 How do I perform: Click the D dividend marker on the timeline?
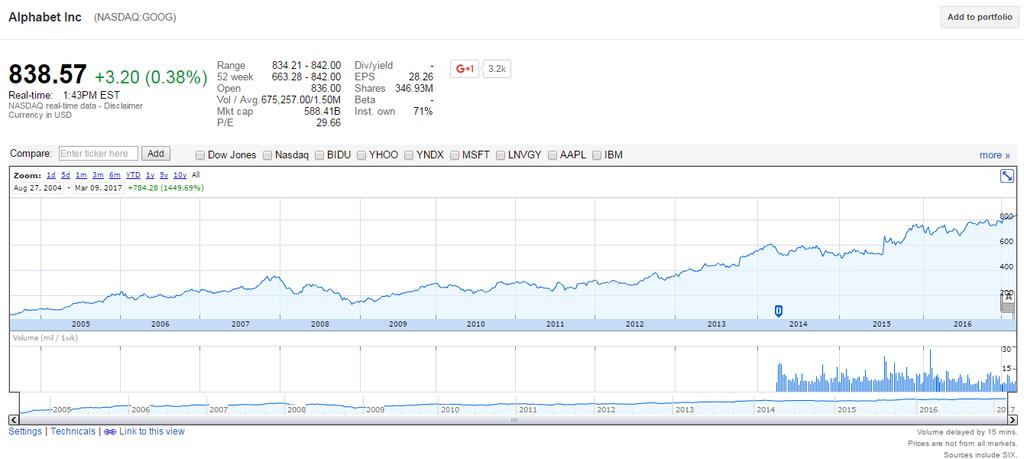[x=778, y=311]
